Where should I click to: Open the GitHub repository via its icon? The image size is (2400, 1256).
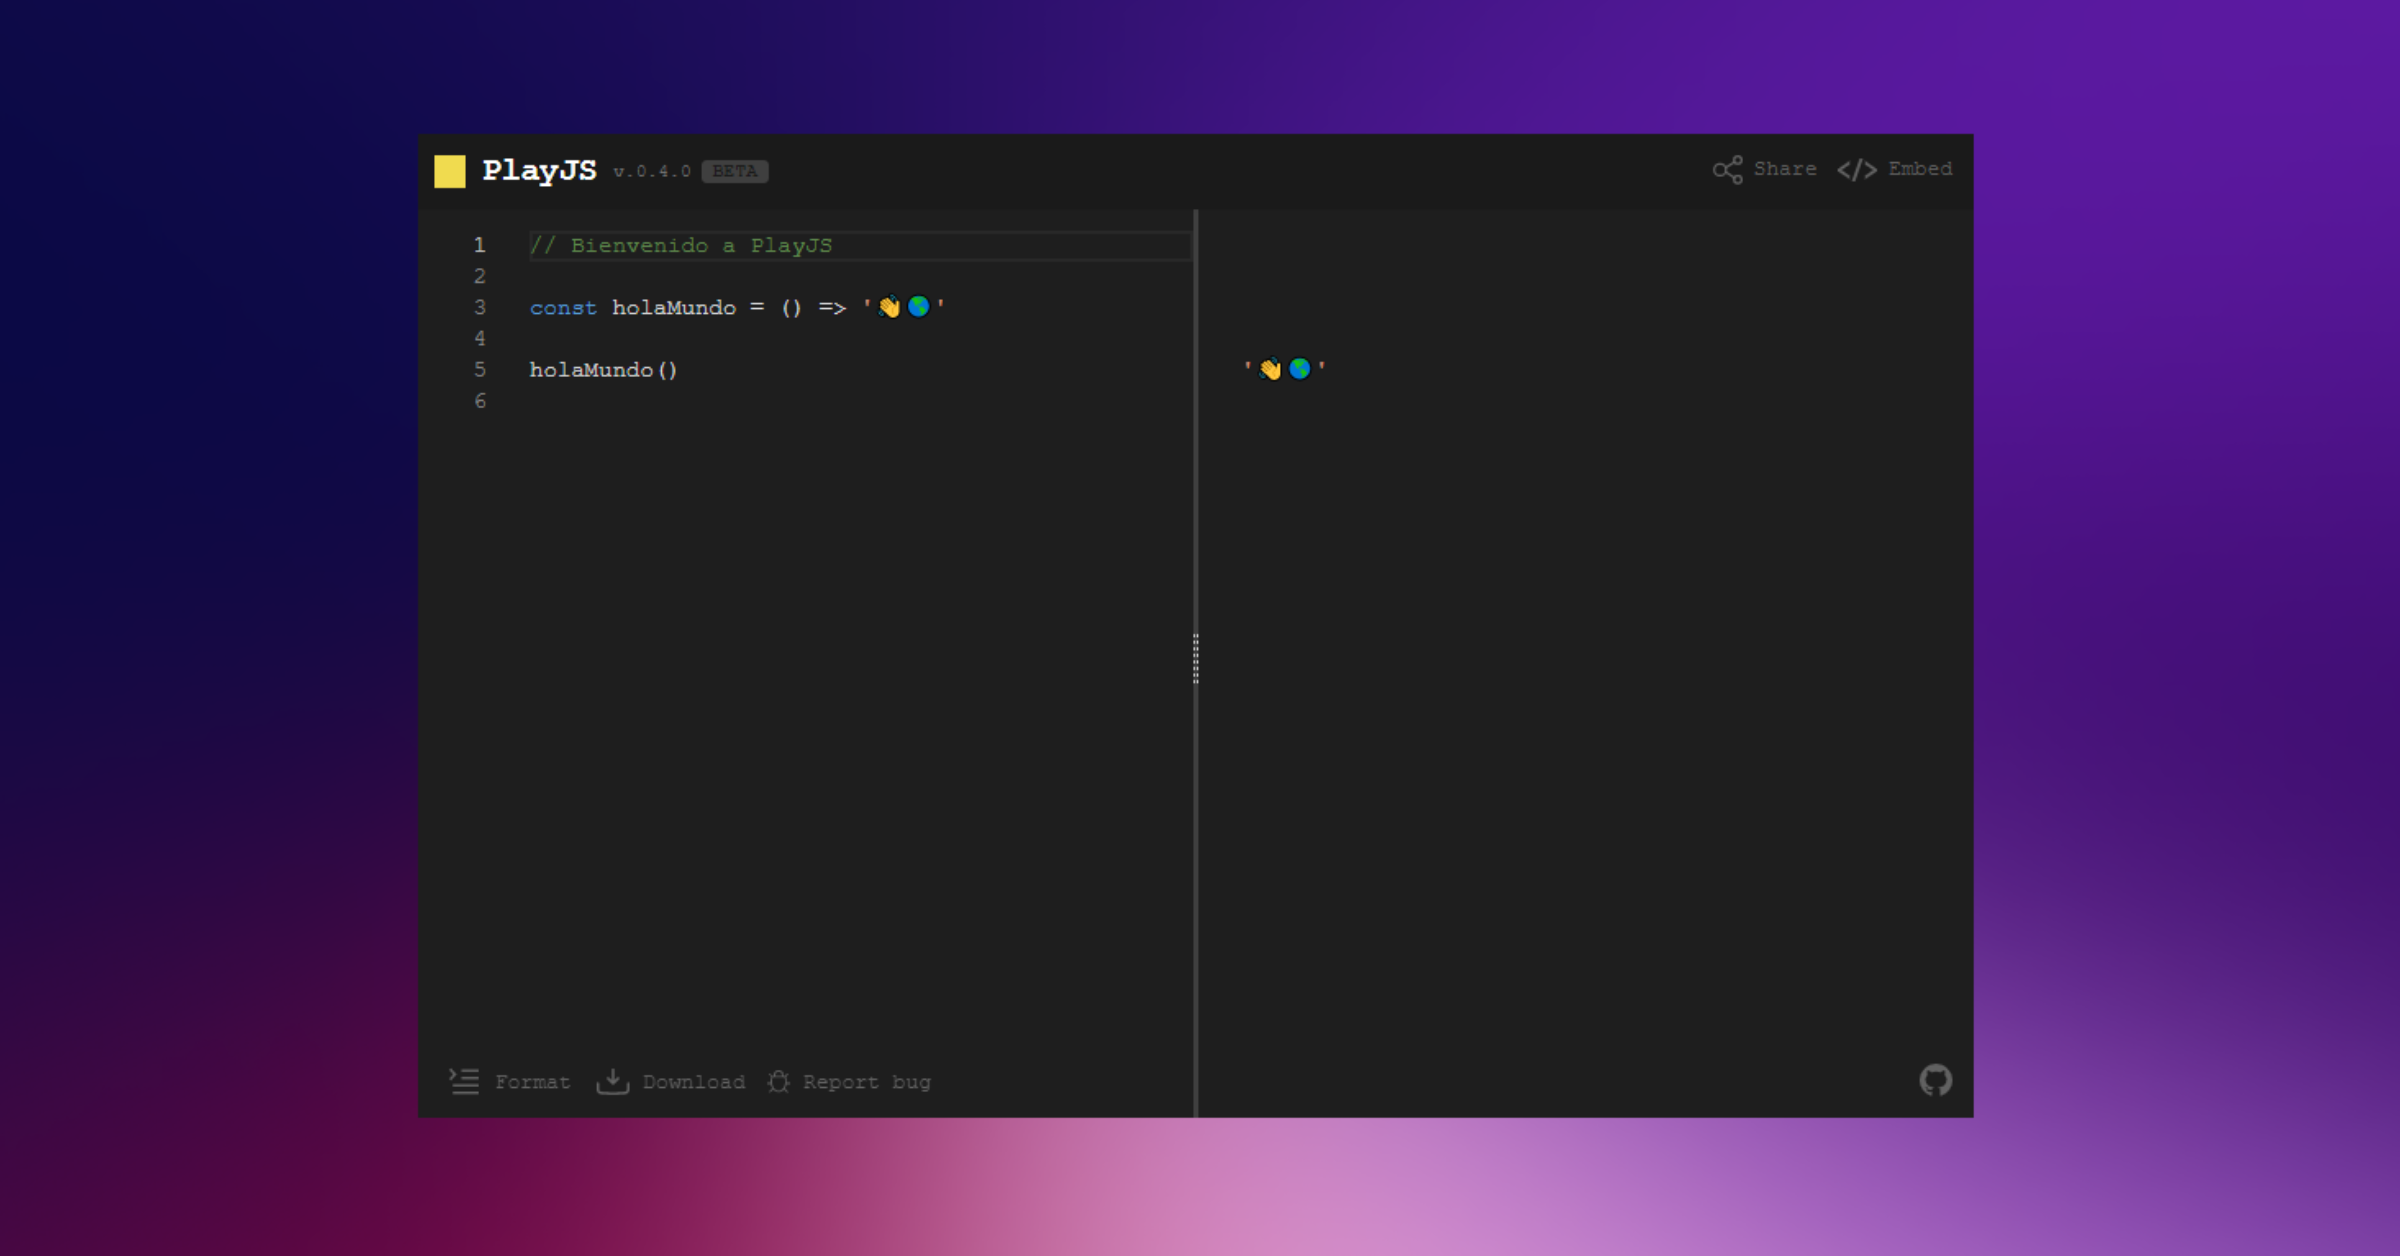click(x=1936, y=1080)
